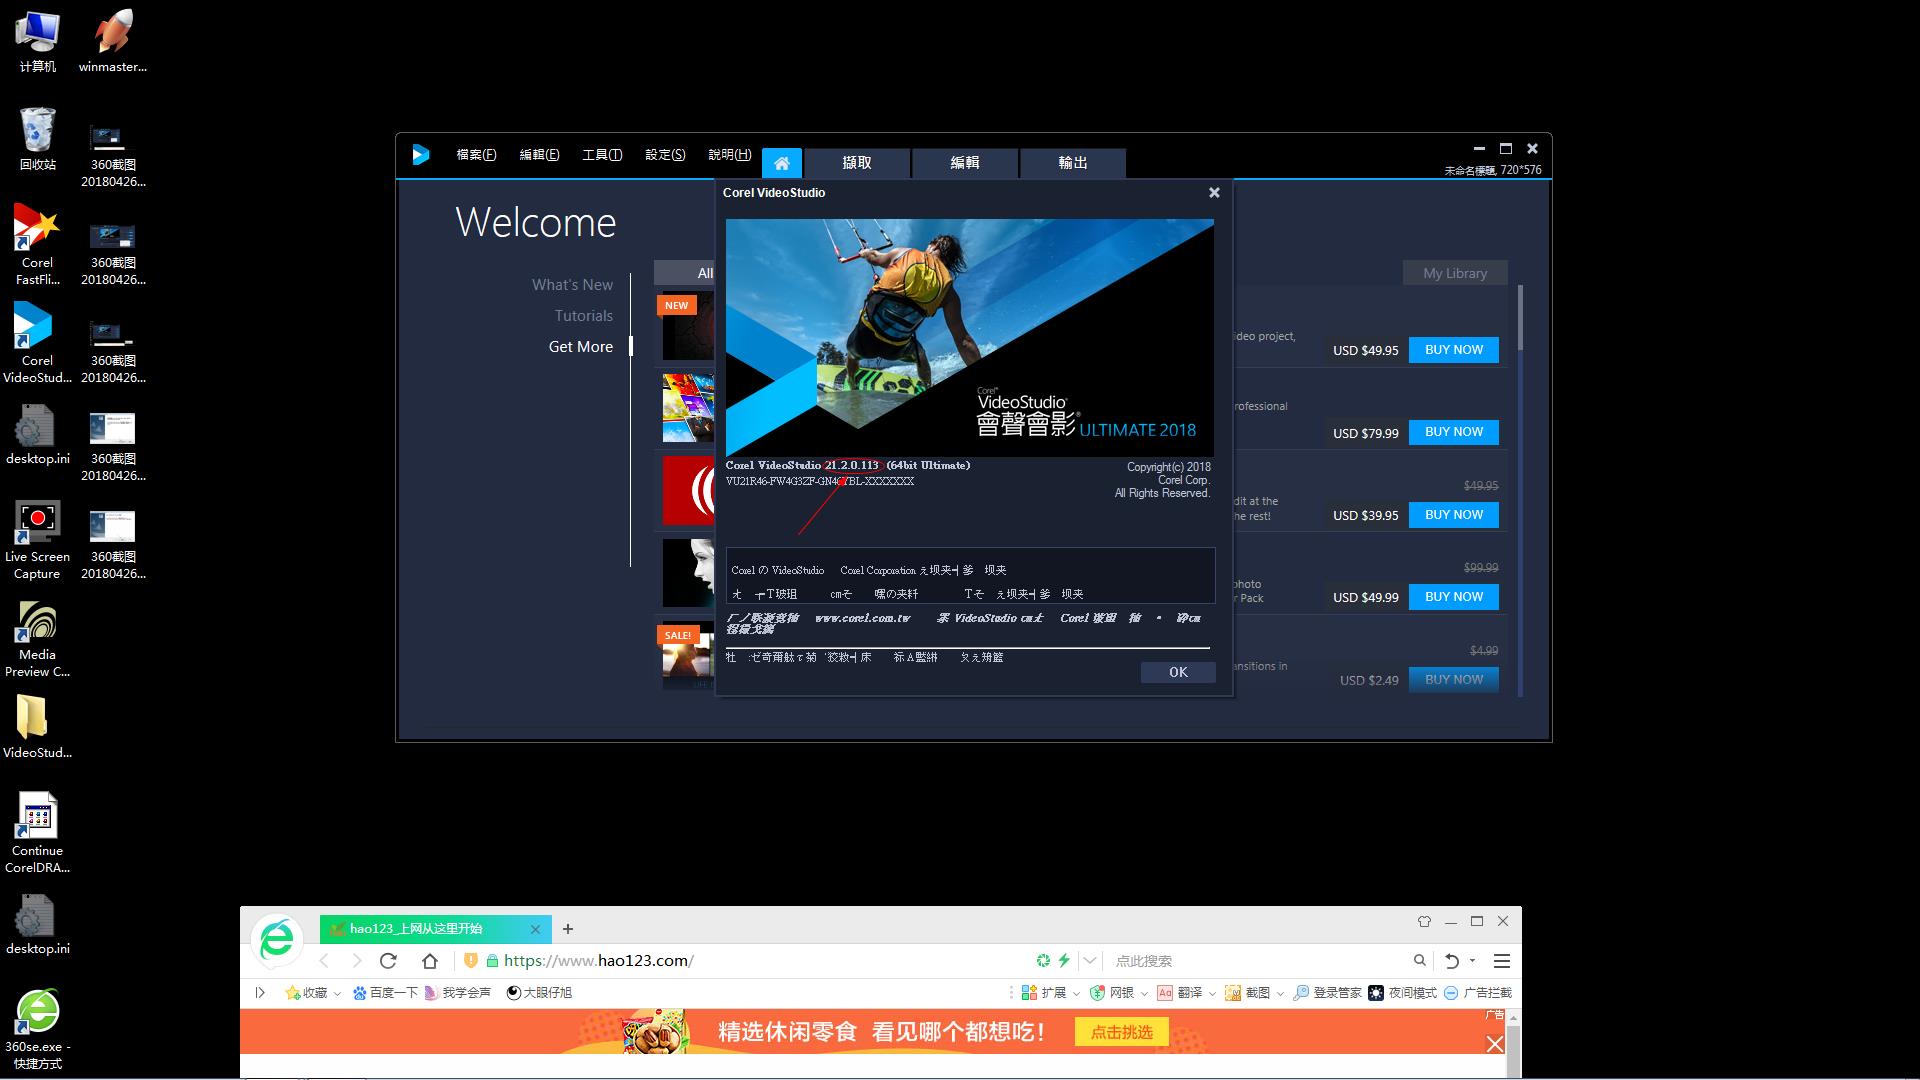Close the Corel VideoStudio About dialog

[1214, 192]
